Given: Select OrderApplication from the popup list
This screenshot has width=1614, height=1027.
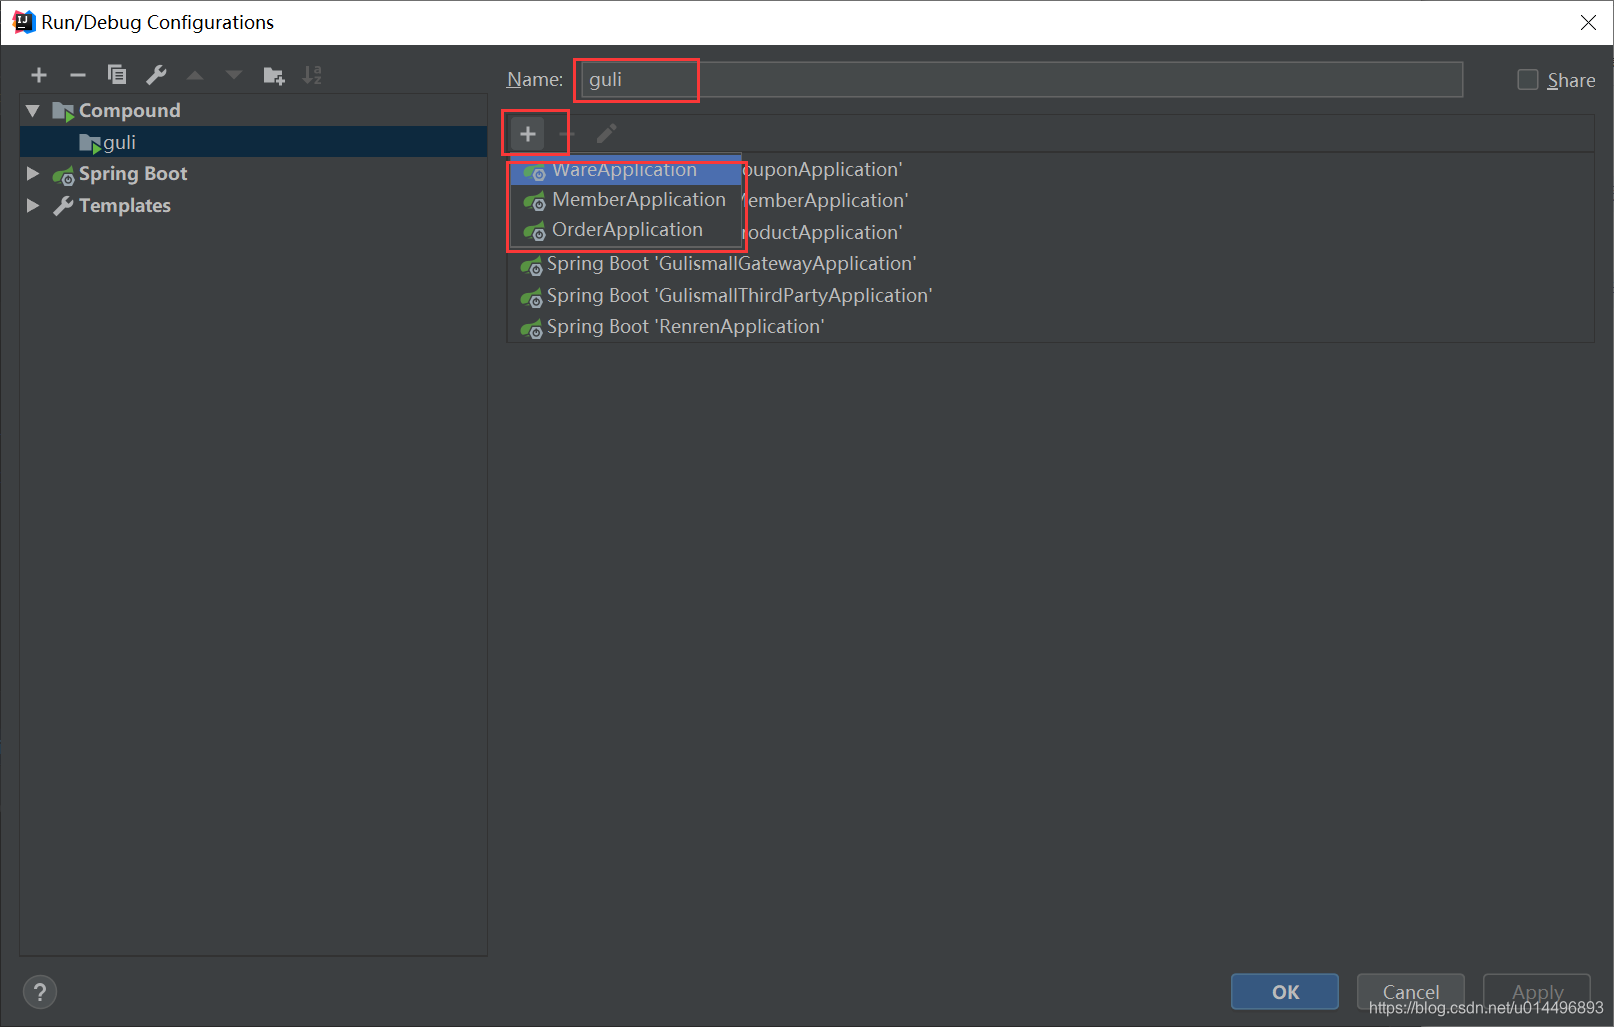Looking at the screenshot, I should point(626,230).
